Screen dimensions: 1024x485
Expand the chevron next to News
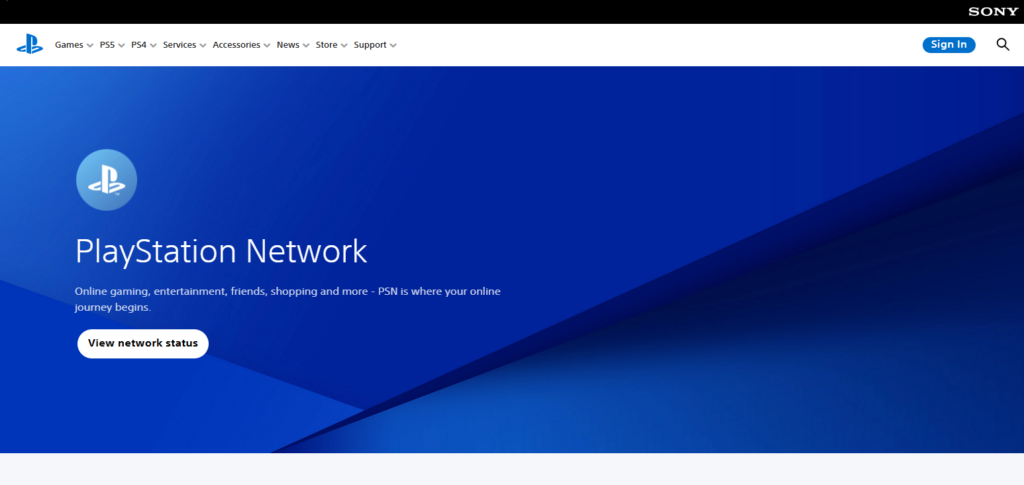coord(306,46)
